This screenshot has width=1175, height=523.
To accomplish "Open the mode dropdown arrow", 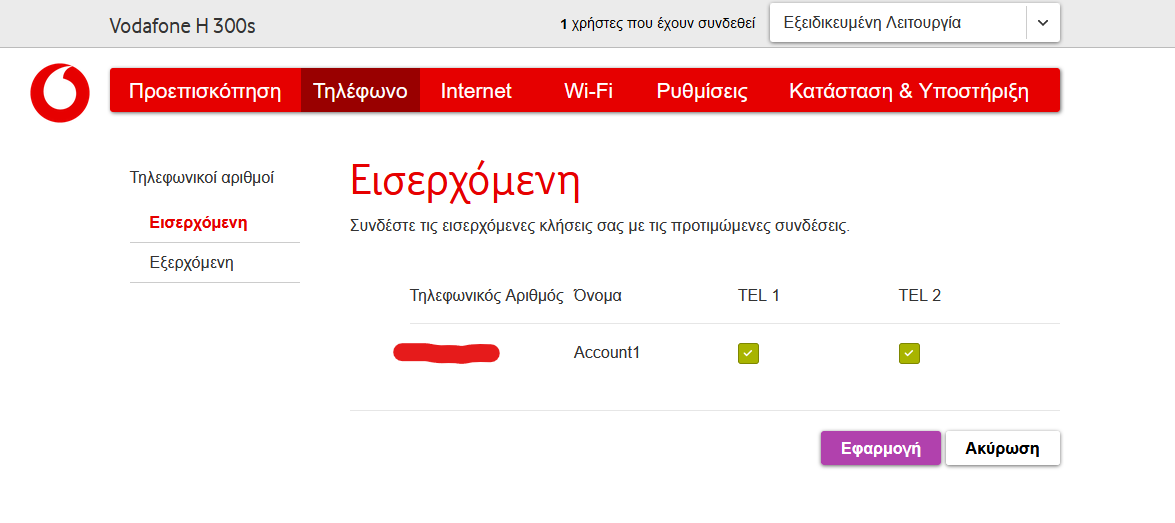I will tap(1043, 23).
